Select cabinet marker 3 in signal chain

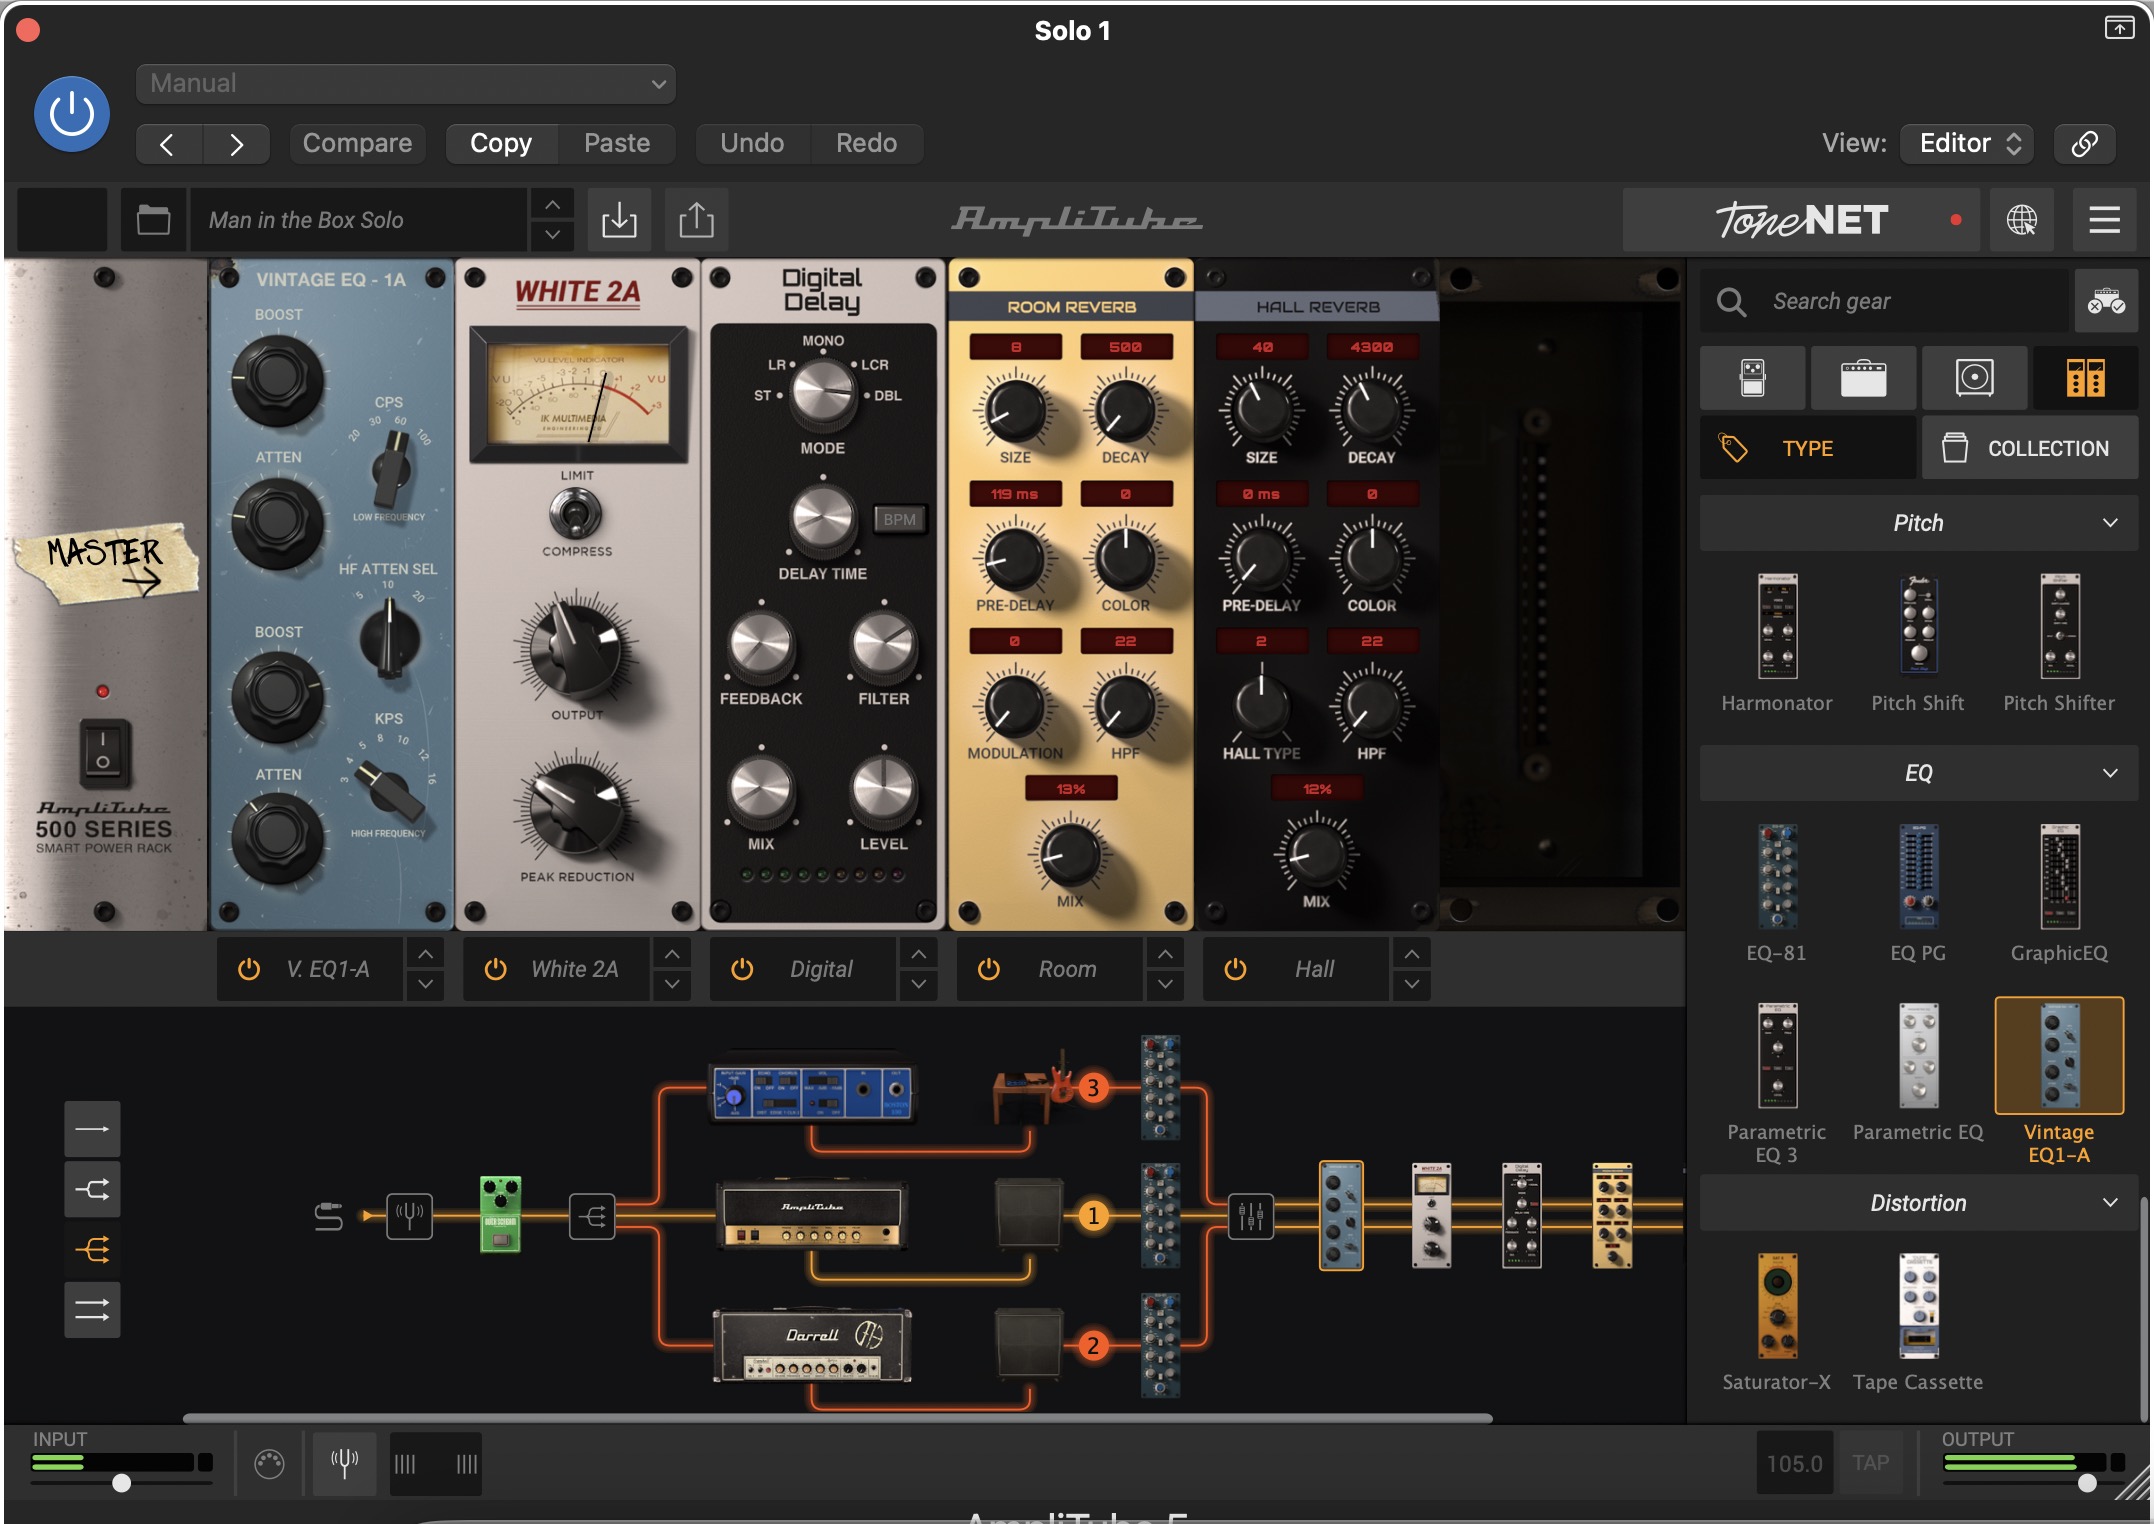[1093, 1087]
